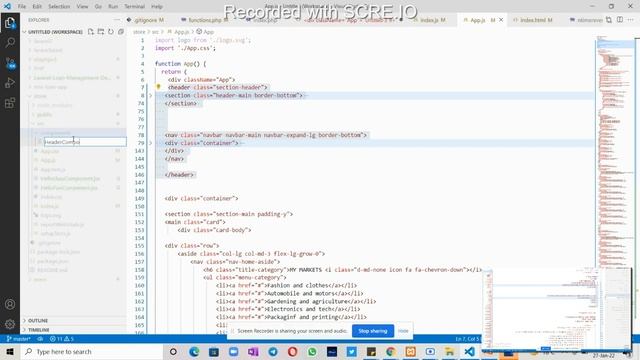Open the Open Changes icon in editor toolbar
Screen dimensions: 640x360
point(609,20)
